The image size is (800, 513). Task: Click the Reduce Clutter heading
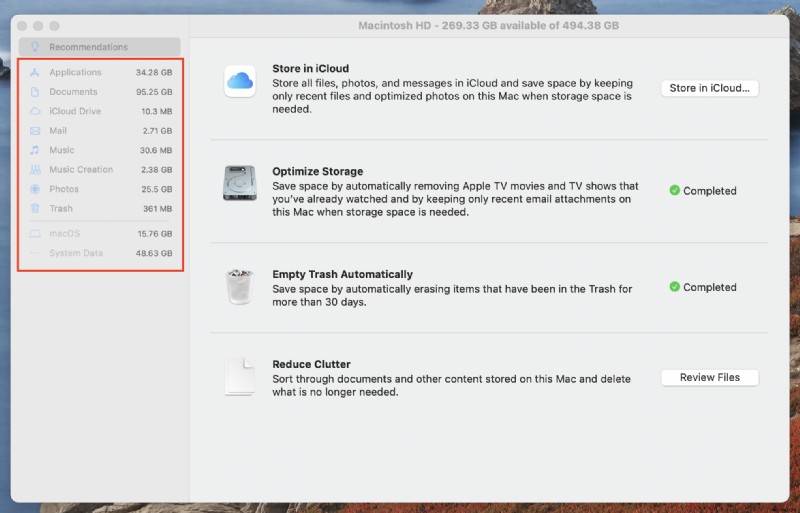pyautogui.click(x=311, y=364)
